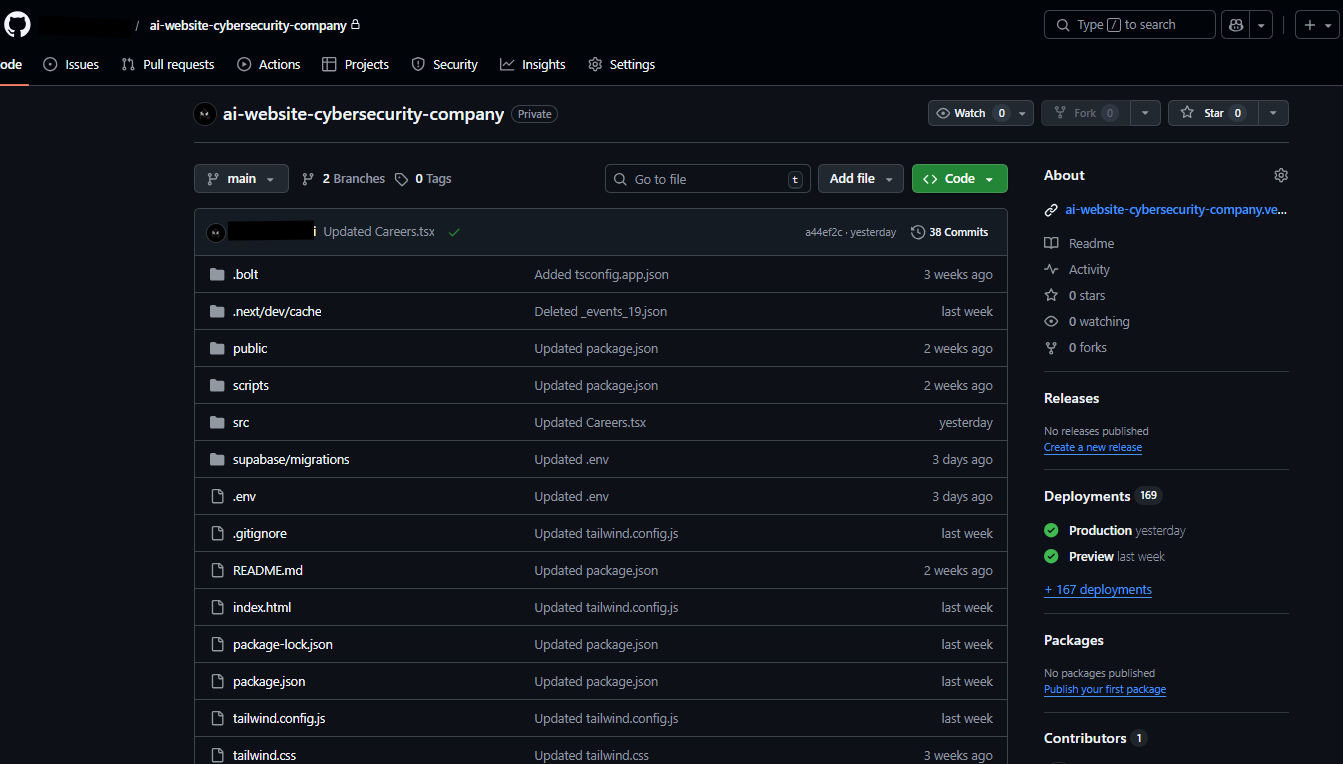View the 0 stars link
The height and width of the screenshot is (764, 1343).
coord(1087,295)
